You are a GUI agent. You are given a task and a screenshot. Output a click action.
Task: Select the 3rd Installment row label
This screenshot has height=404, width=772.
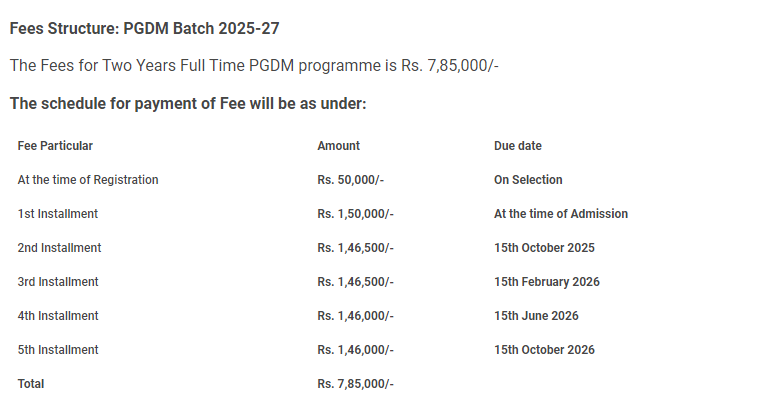(x=58, y=282)
